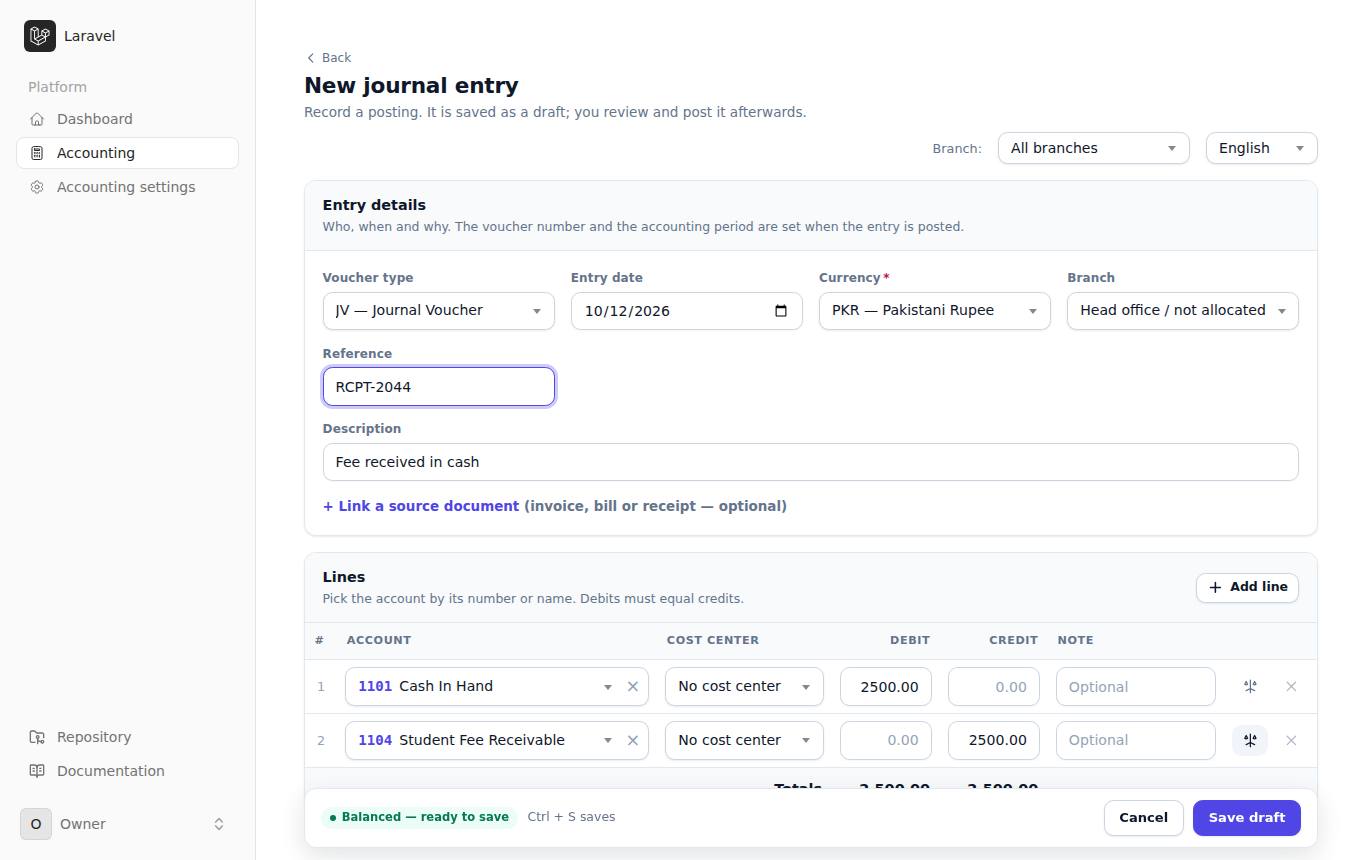This screenshot has width=1366, height=860.
Task: Click the Add line button
Action: coord(1247,587)
